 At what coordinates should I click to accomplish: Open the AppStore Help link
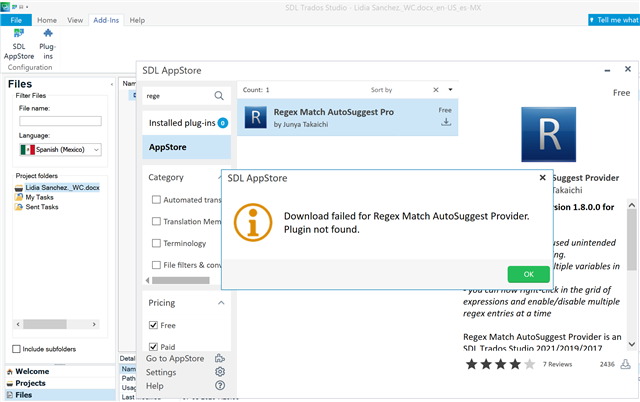(155, 386)
